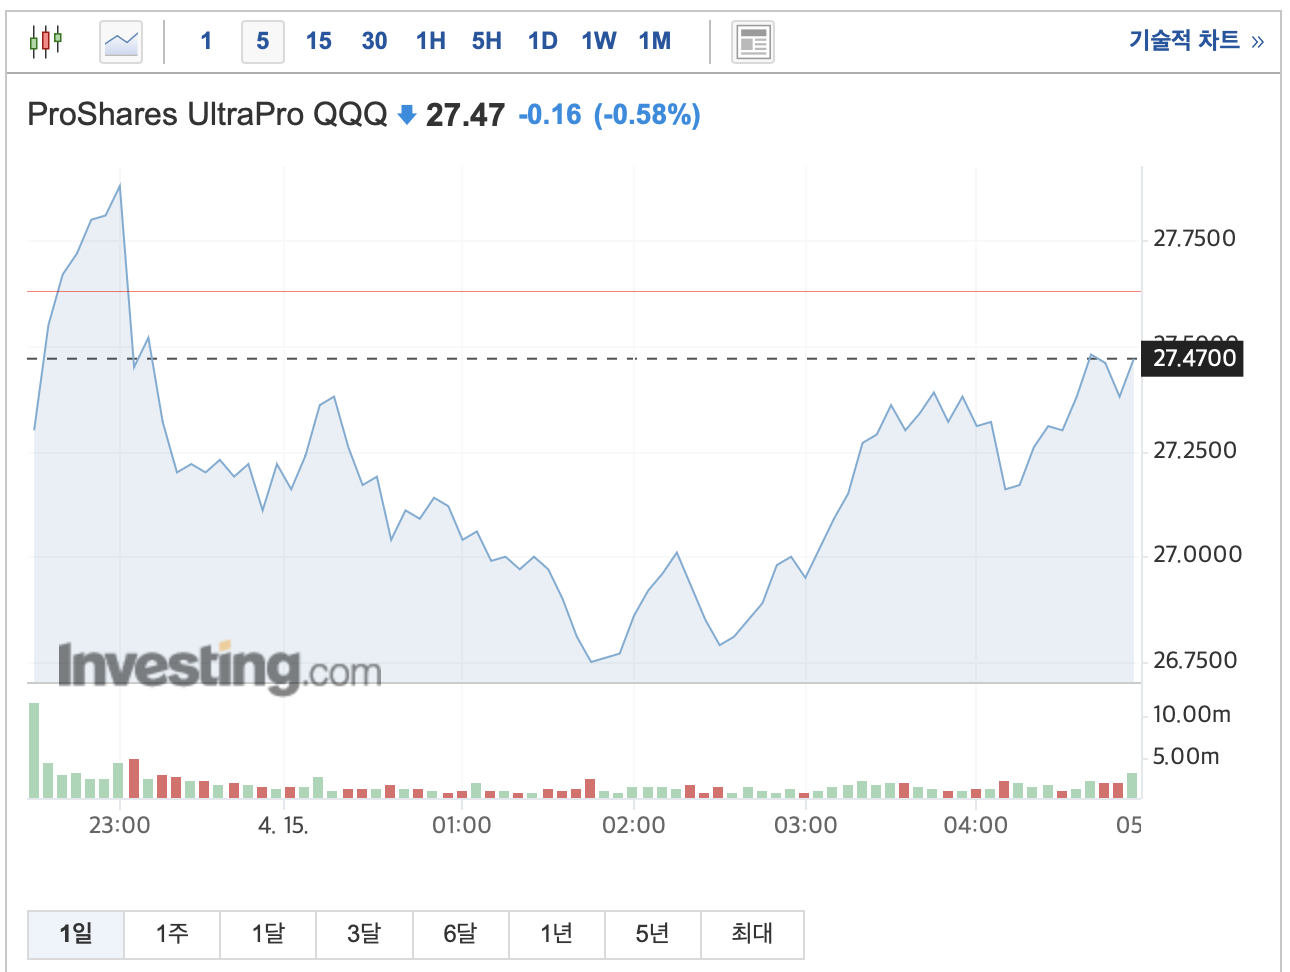Set interval to 1M
Image resolution: width=1290 pixels, height=972 pixels.
[655, 41]
